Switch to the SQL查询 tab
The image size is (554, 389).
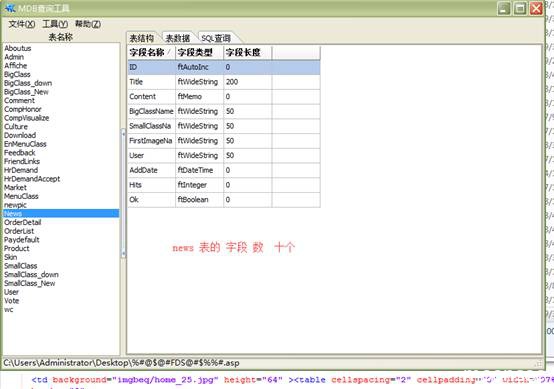coord(216,38)
